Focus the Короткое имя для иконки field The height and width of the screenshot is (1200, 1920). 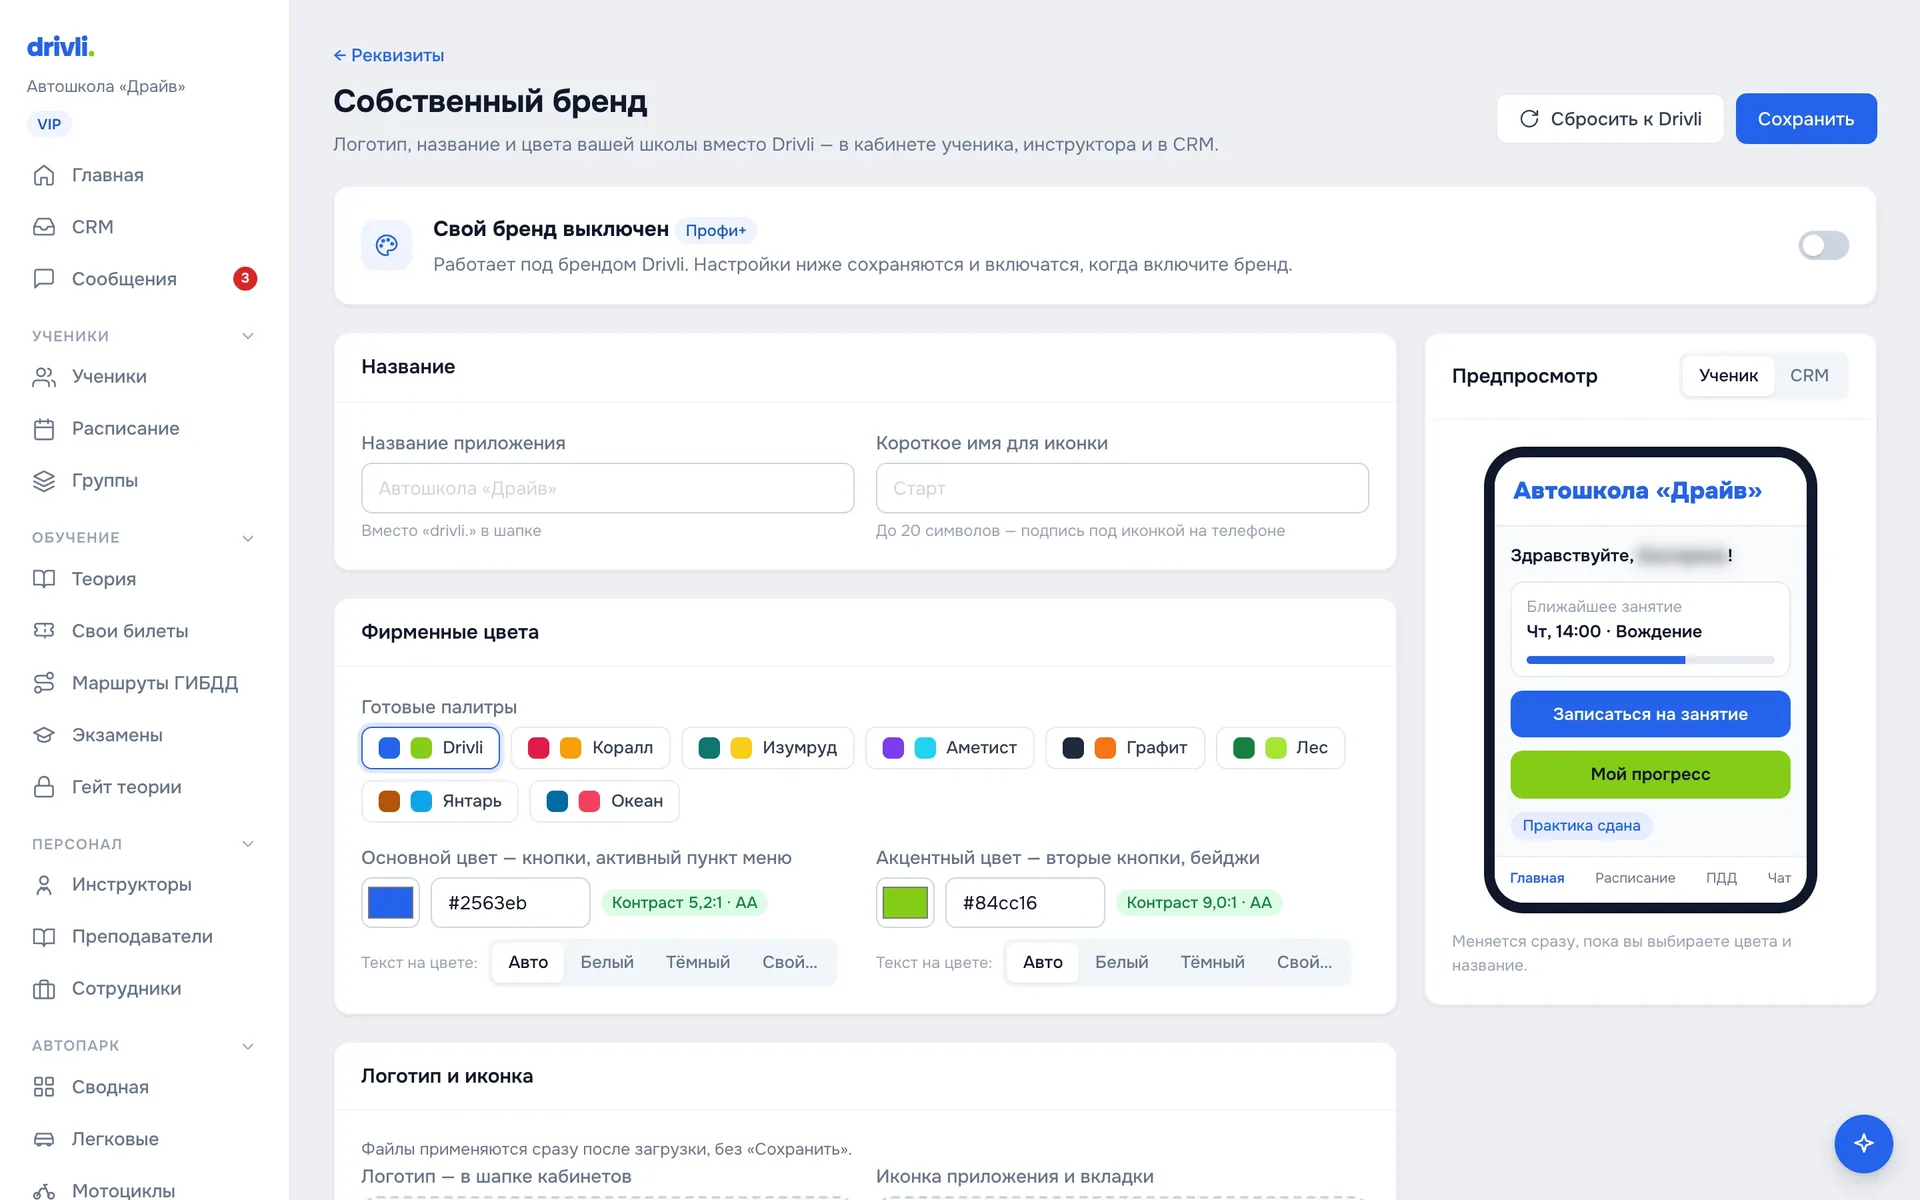1122,488
